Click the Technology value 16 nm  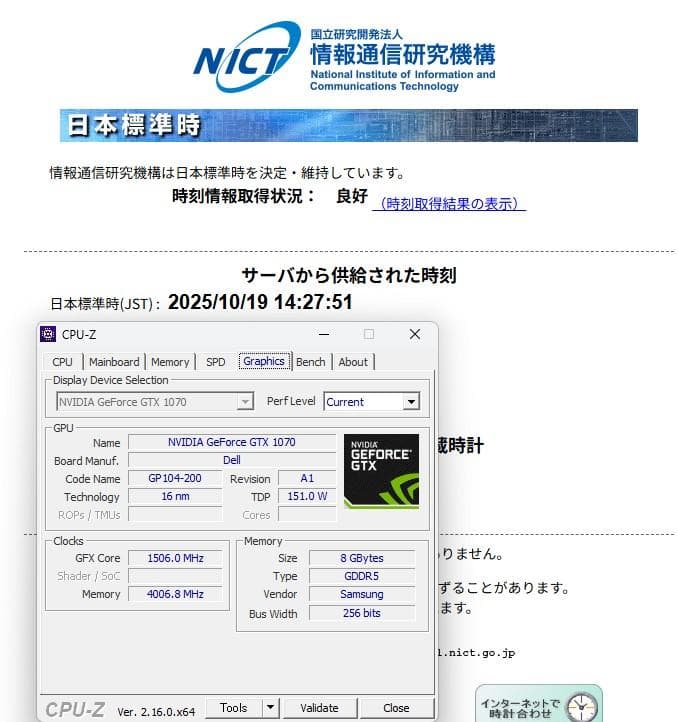(175, 496)
